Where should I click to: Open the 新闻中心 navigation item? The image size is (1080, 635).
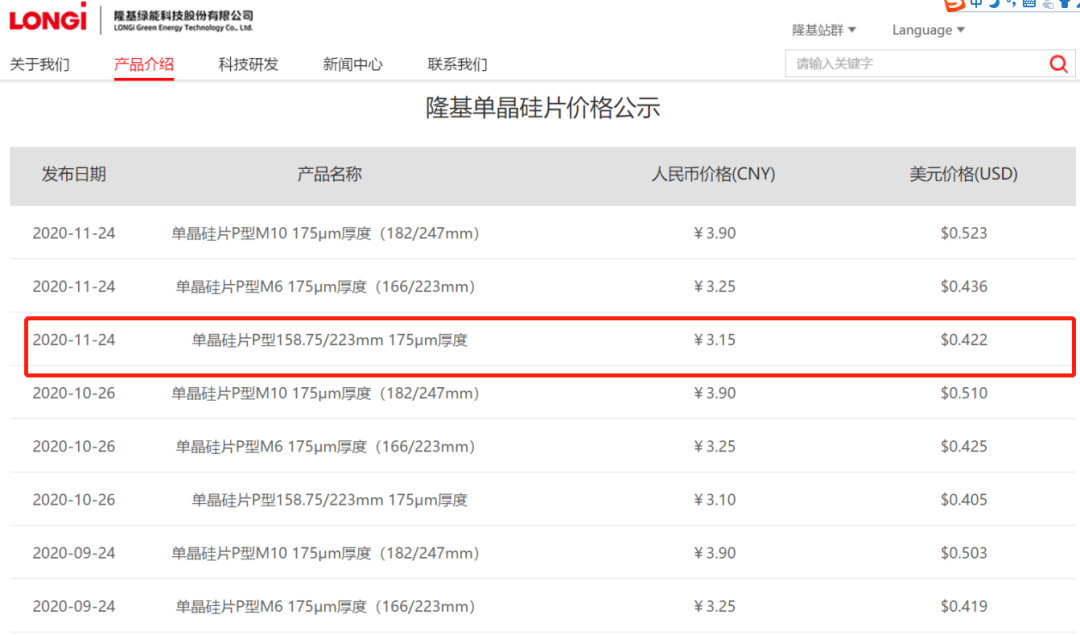(x=353, y=65)
